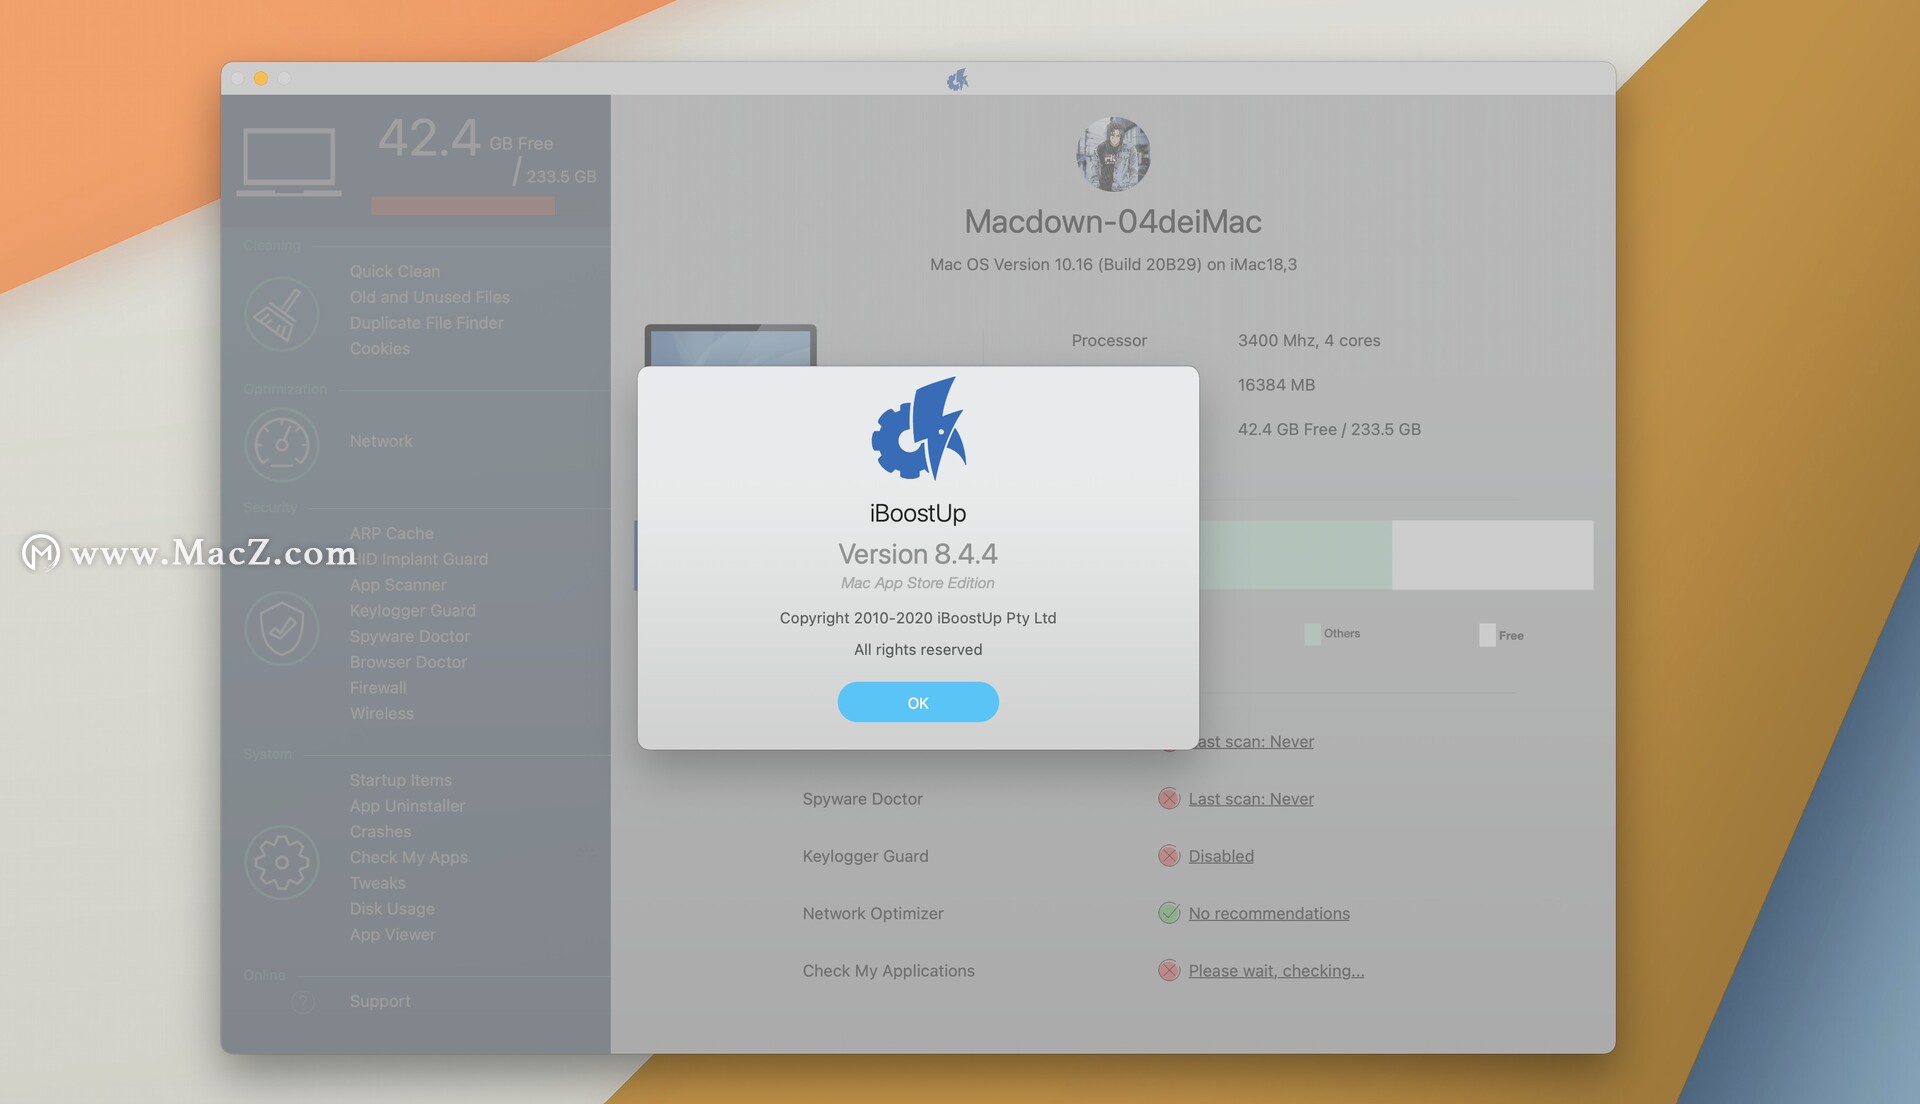Open the Security shield icon
The image size is (1920, 1104).
[x=282, y=629]
